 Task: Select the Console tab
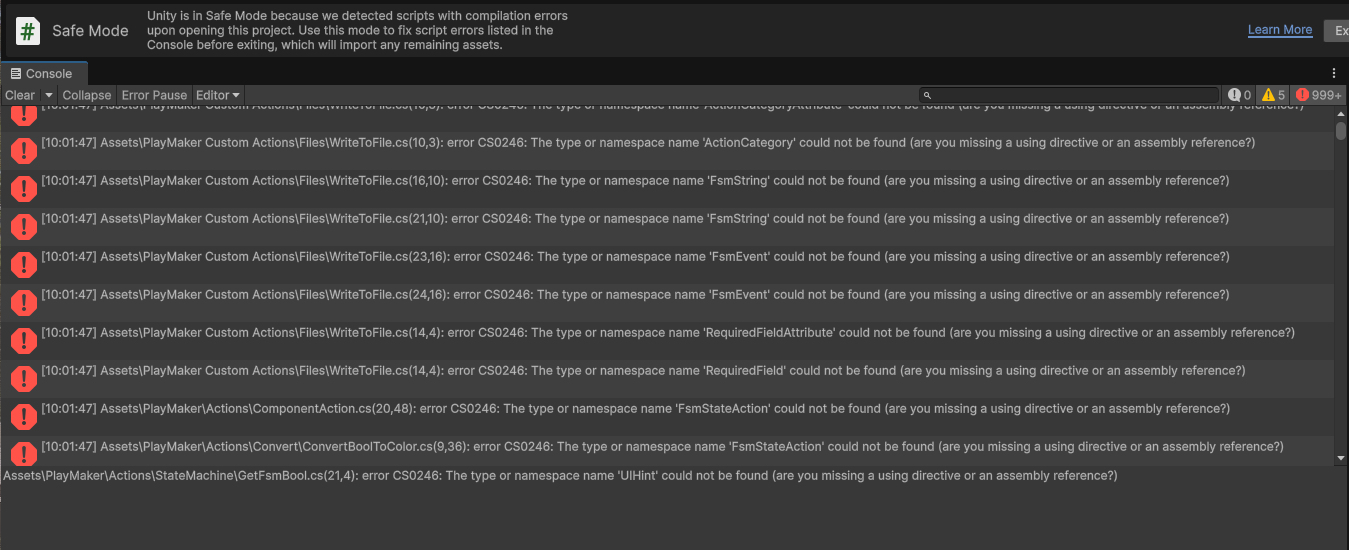tap(43, 73)
